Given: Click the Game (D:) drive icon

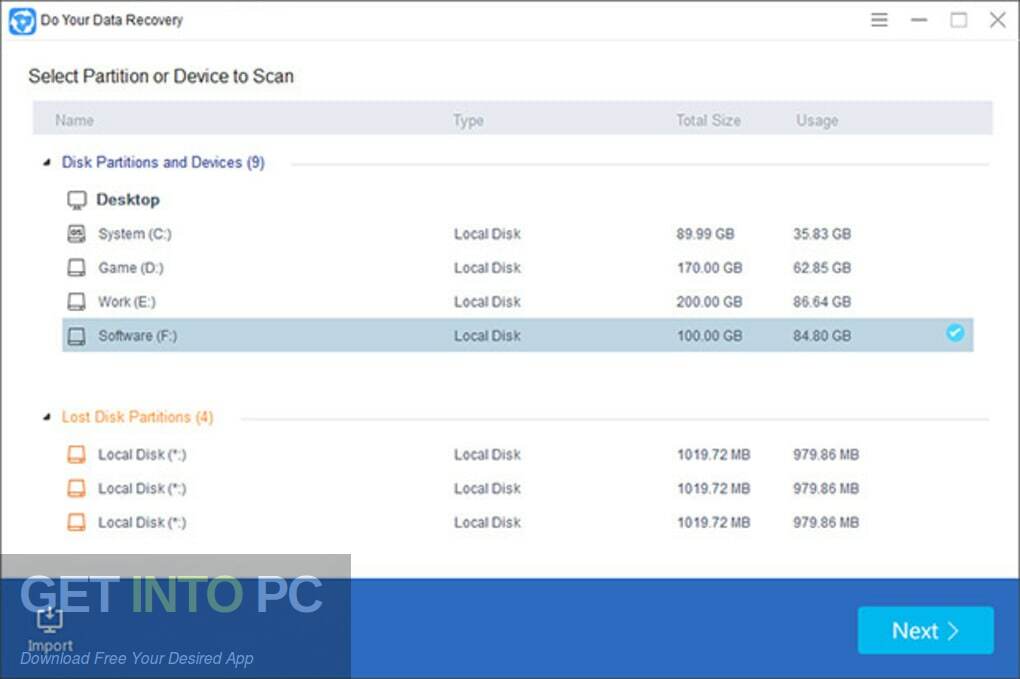Looking at the screenshot, I should pos(77,267).
